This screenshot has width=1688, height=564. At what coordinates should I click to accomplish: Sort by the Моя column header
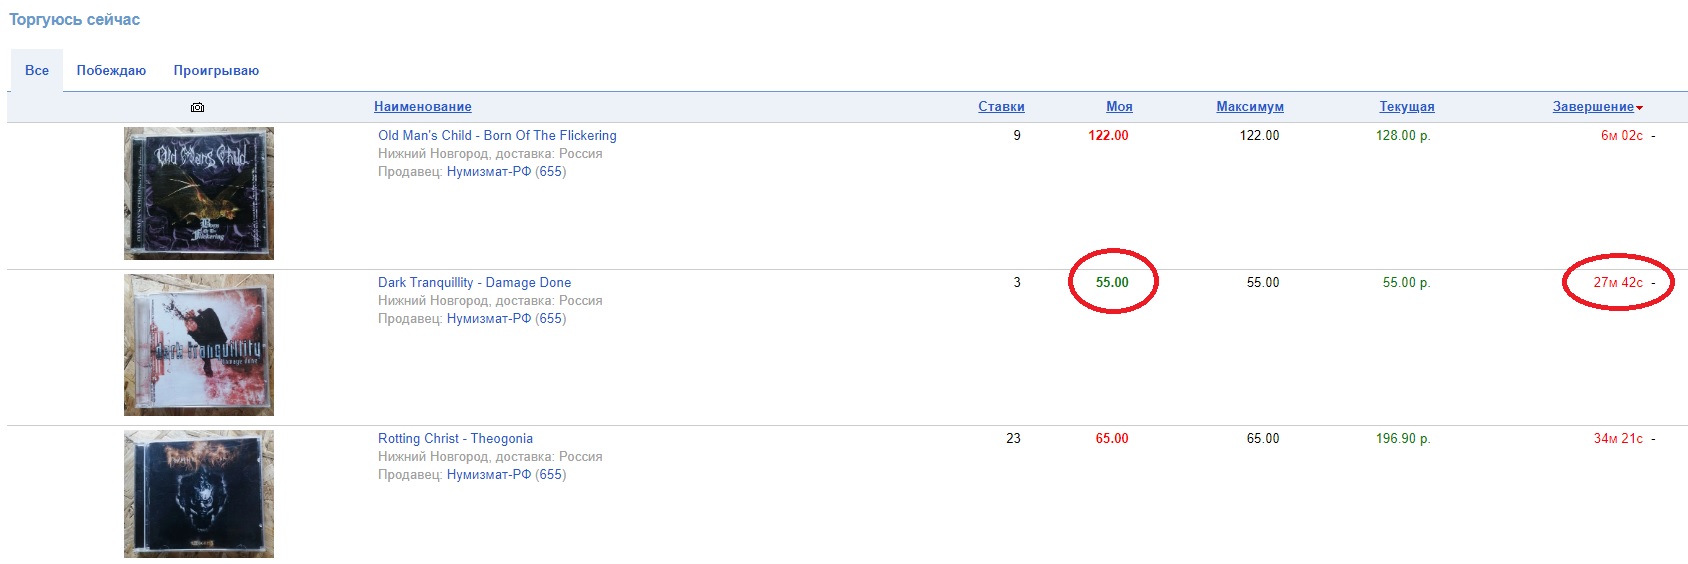click(1119, 107)
